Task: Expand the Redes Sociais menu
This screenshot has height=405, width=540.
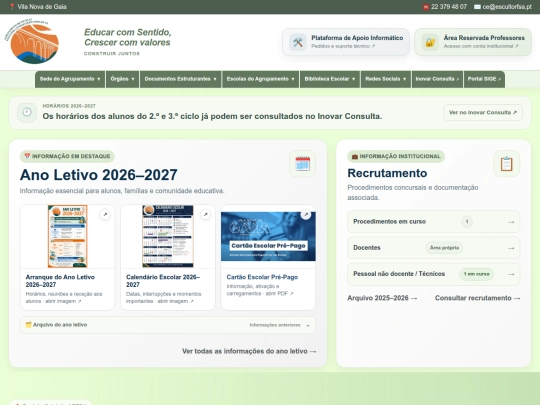Action: click(x=386, y=79)
